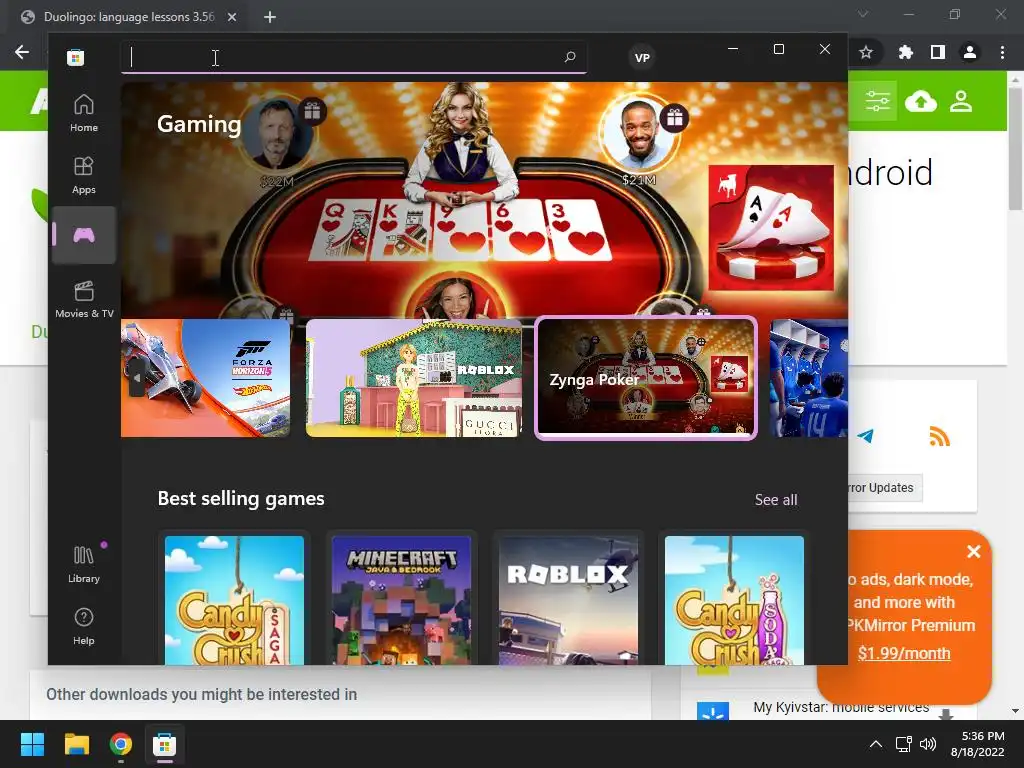The width and height of the screenshot is (1024, 768).
Task: Close the APKMirror Premium orange popup
Action: tap(974, 552)
